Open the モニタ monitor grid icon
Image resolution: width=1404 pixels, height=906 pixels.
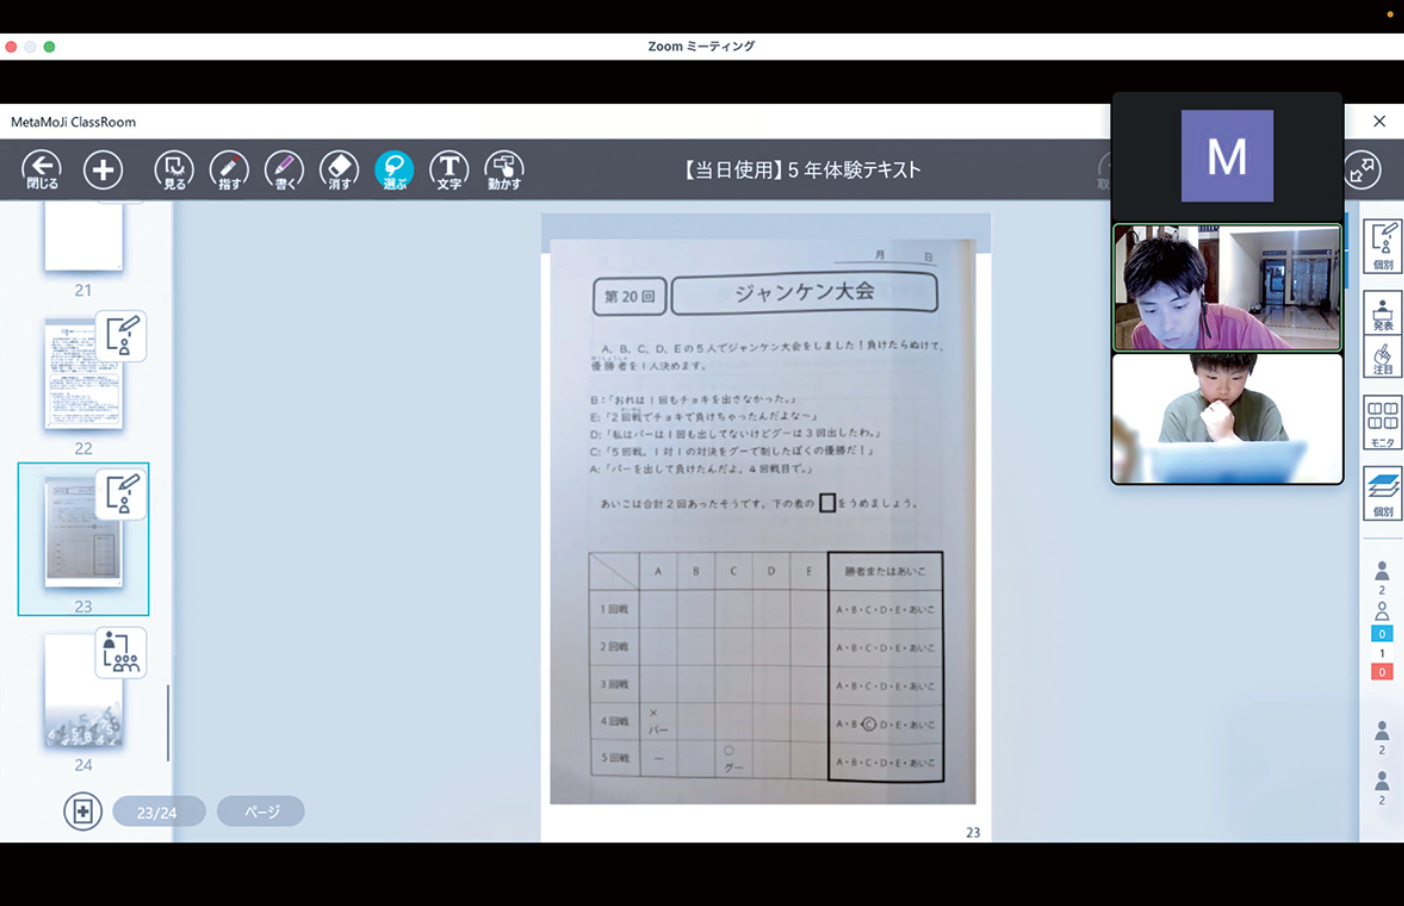1383,423
